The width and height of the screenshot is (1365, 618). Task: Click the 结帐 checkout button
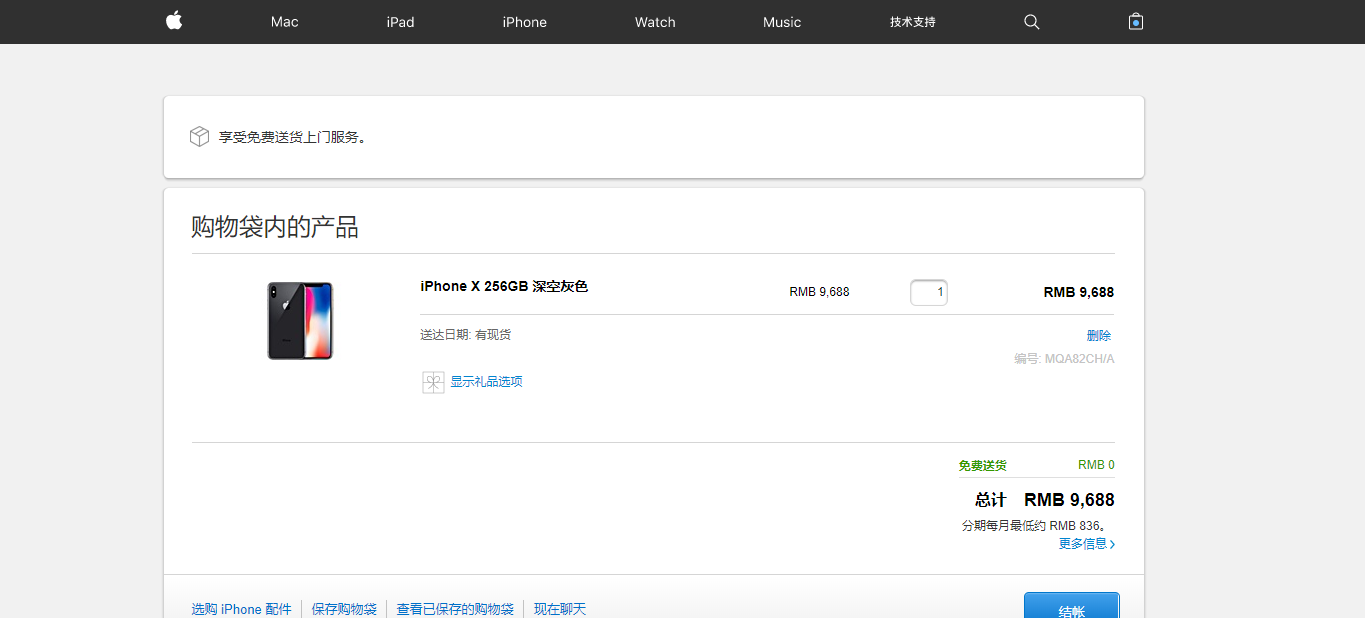click(x=1072, y=605)
